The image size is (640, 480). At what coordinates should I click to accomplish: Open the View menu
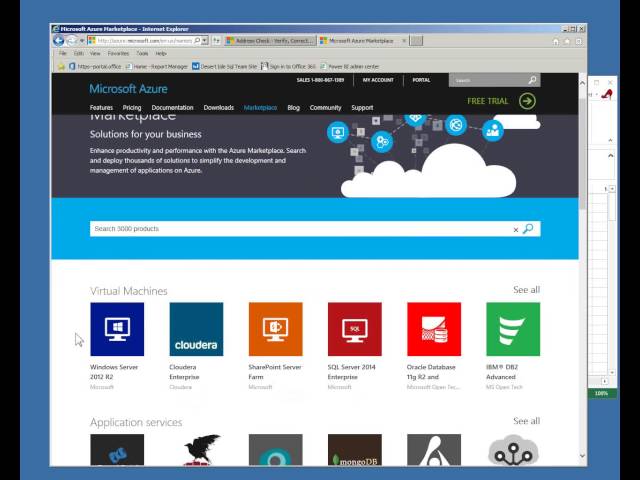click(x=95, y=53)
